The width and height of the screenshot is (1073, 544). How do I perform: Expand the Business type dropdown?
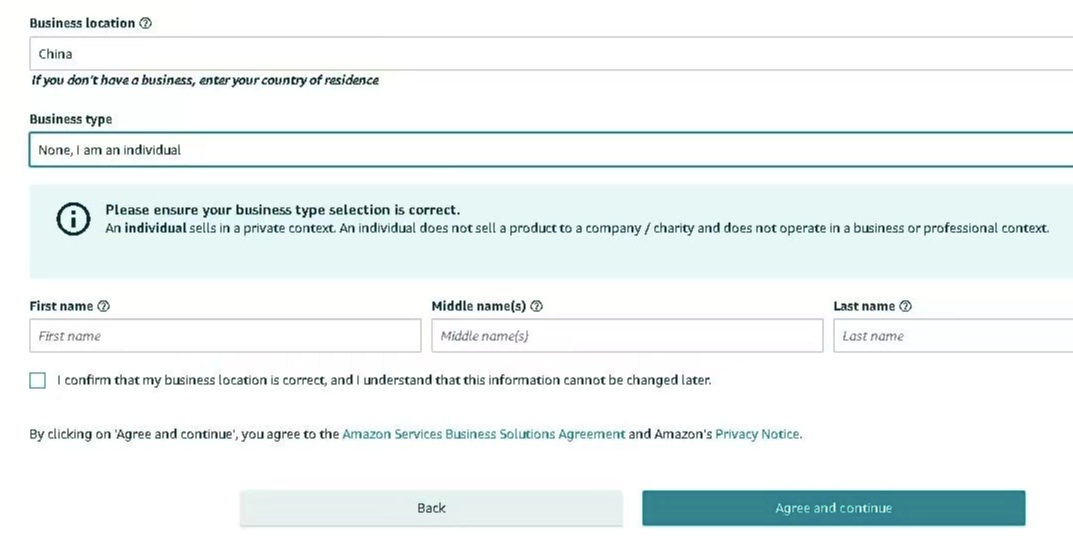pyautogui.click(x=550, y=150)
